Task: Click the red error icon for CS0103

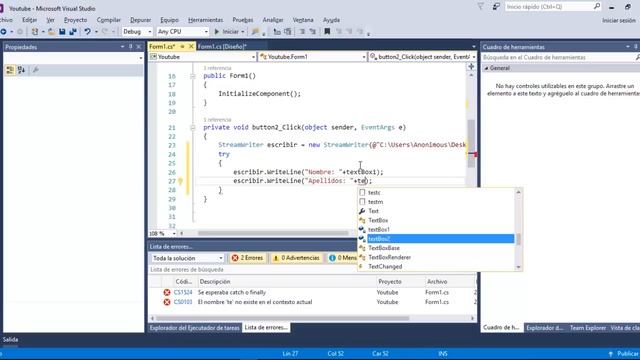Action: [x=167, y=302]
